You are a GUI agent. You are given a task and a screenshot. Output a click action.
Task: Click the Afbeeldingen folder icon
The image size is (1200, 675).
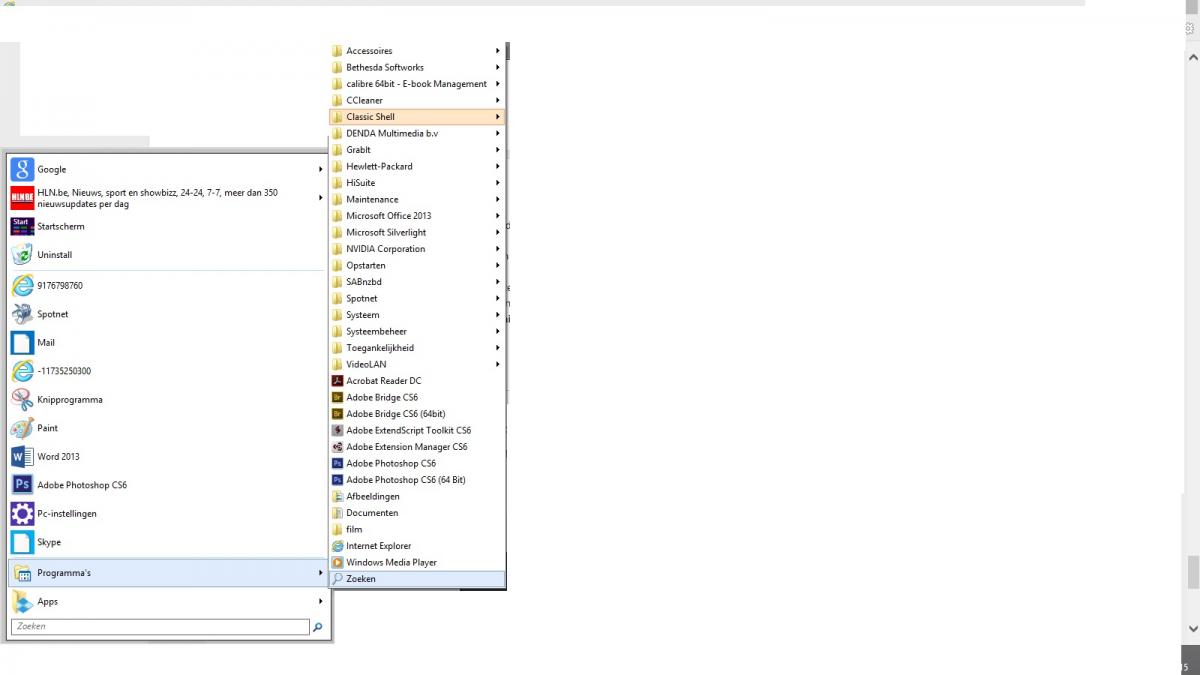tap(338, 496)
